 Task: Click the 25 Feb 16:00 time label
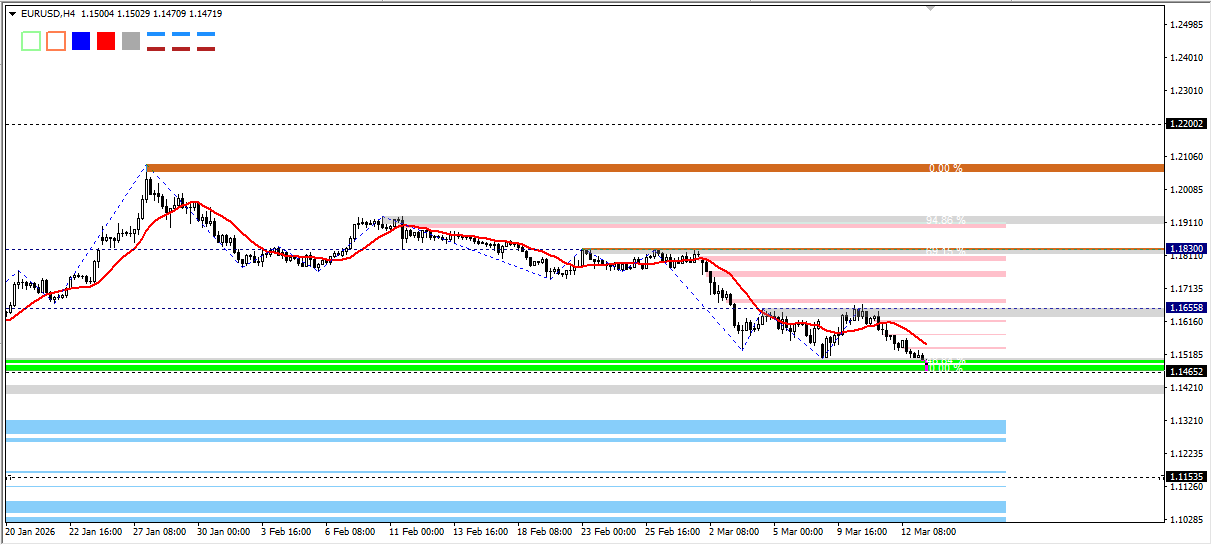671,532
